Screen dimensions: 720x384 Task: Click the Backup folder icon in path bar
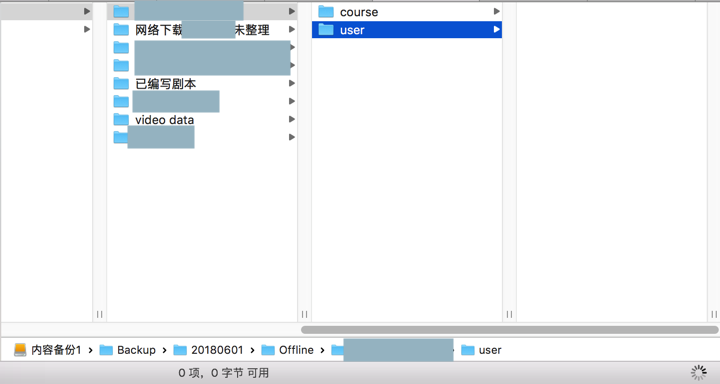tap(106, 350)
